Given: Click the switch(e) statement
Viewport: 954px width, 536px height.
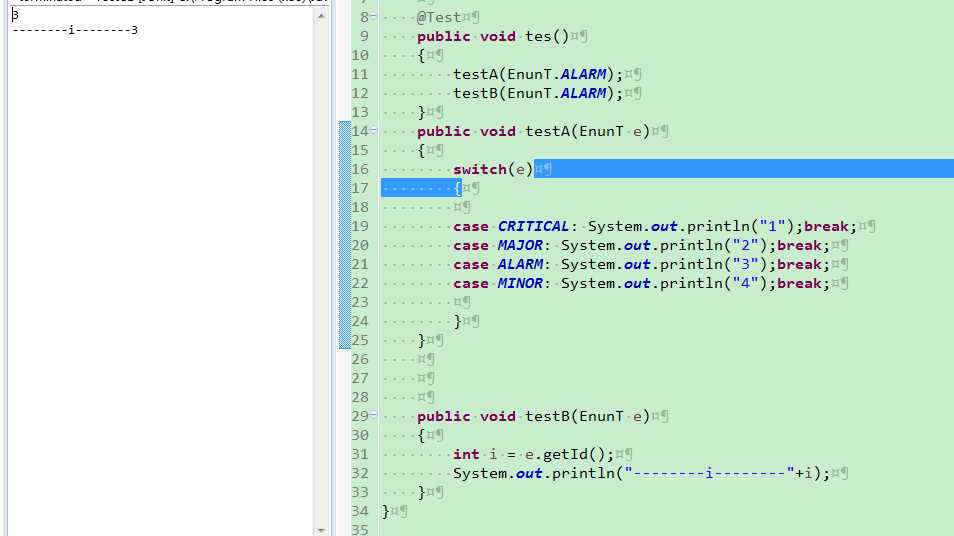Looking at the screenshot, I should point(493,169).
